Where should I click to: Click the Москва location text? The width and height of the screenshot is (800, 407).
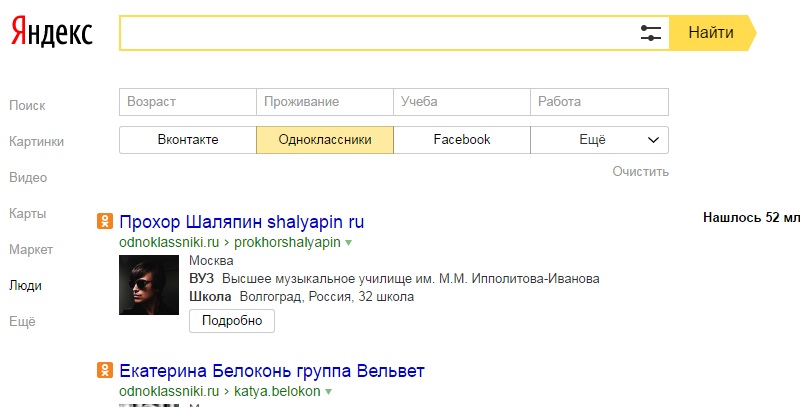click(x=211, y=261)
